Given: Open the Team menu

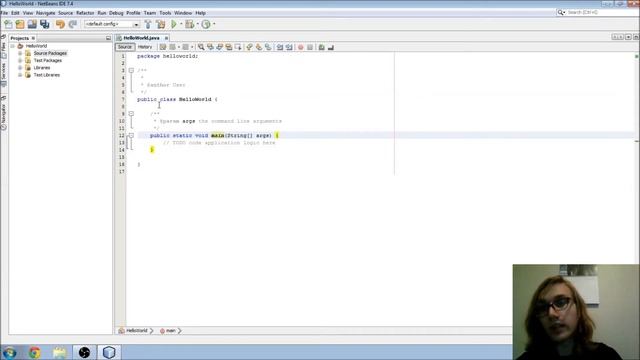Looking at the screenshot, I should 150,13.
